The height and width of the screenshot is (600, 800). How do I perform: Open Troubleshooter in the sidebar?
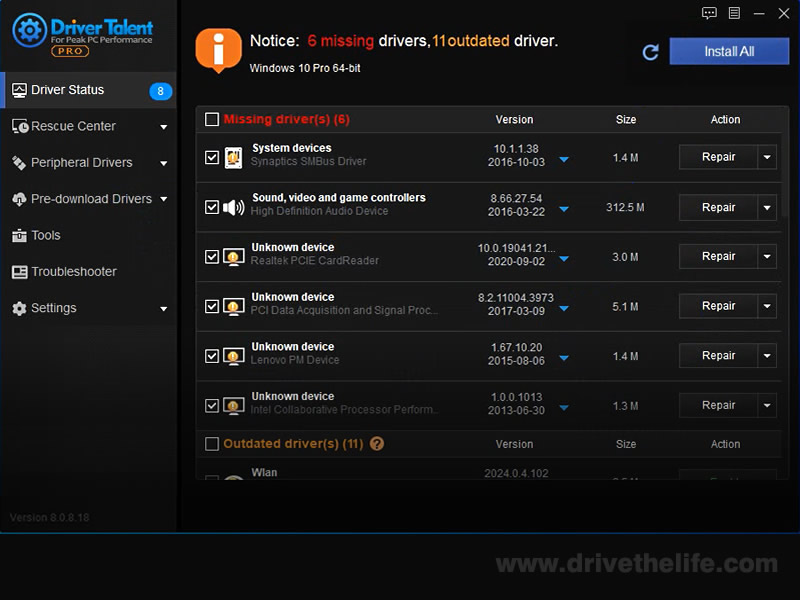coord(89,272)
